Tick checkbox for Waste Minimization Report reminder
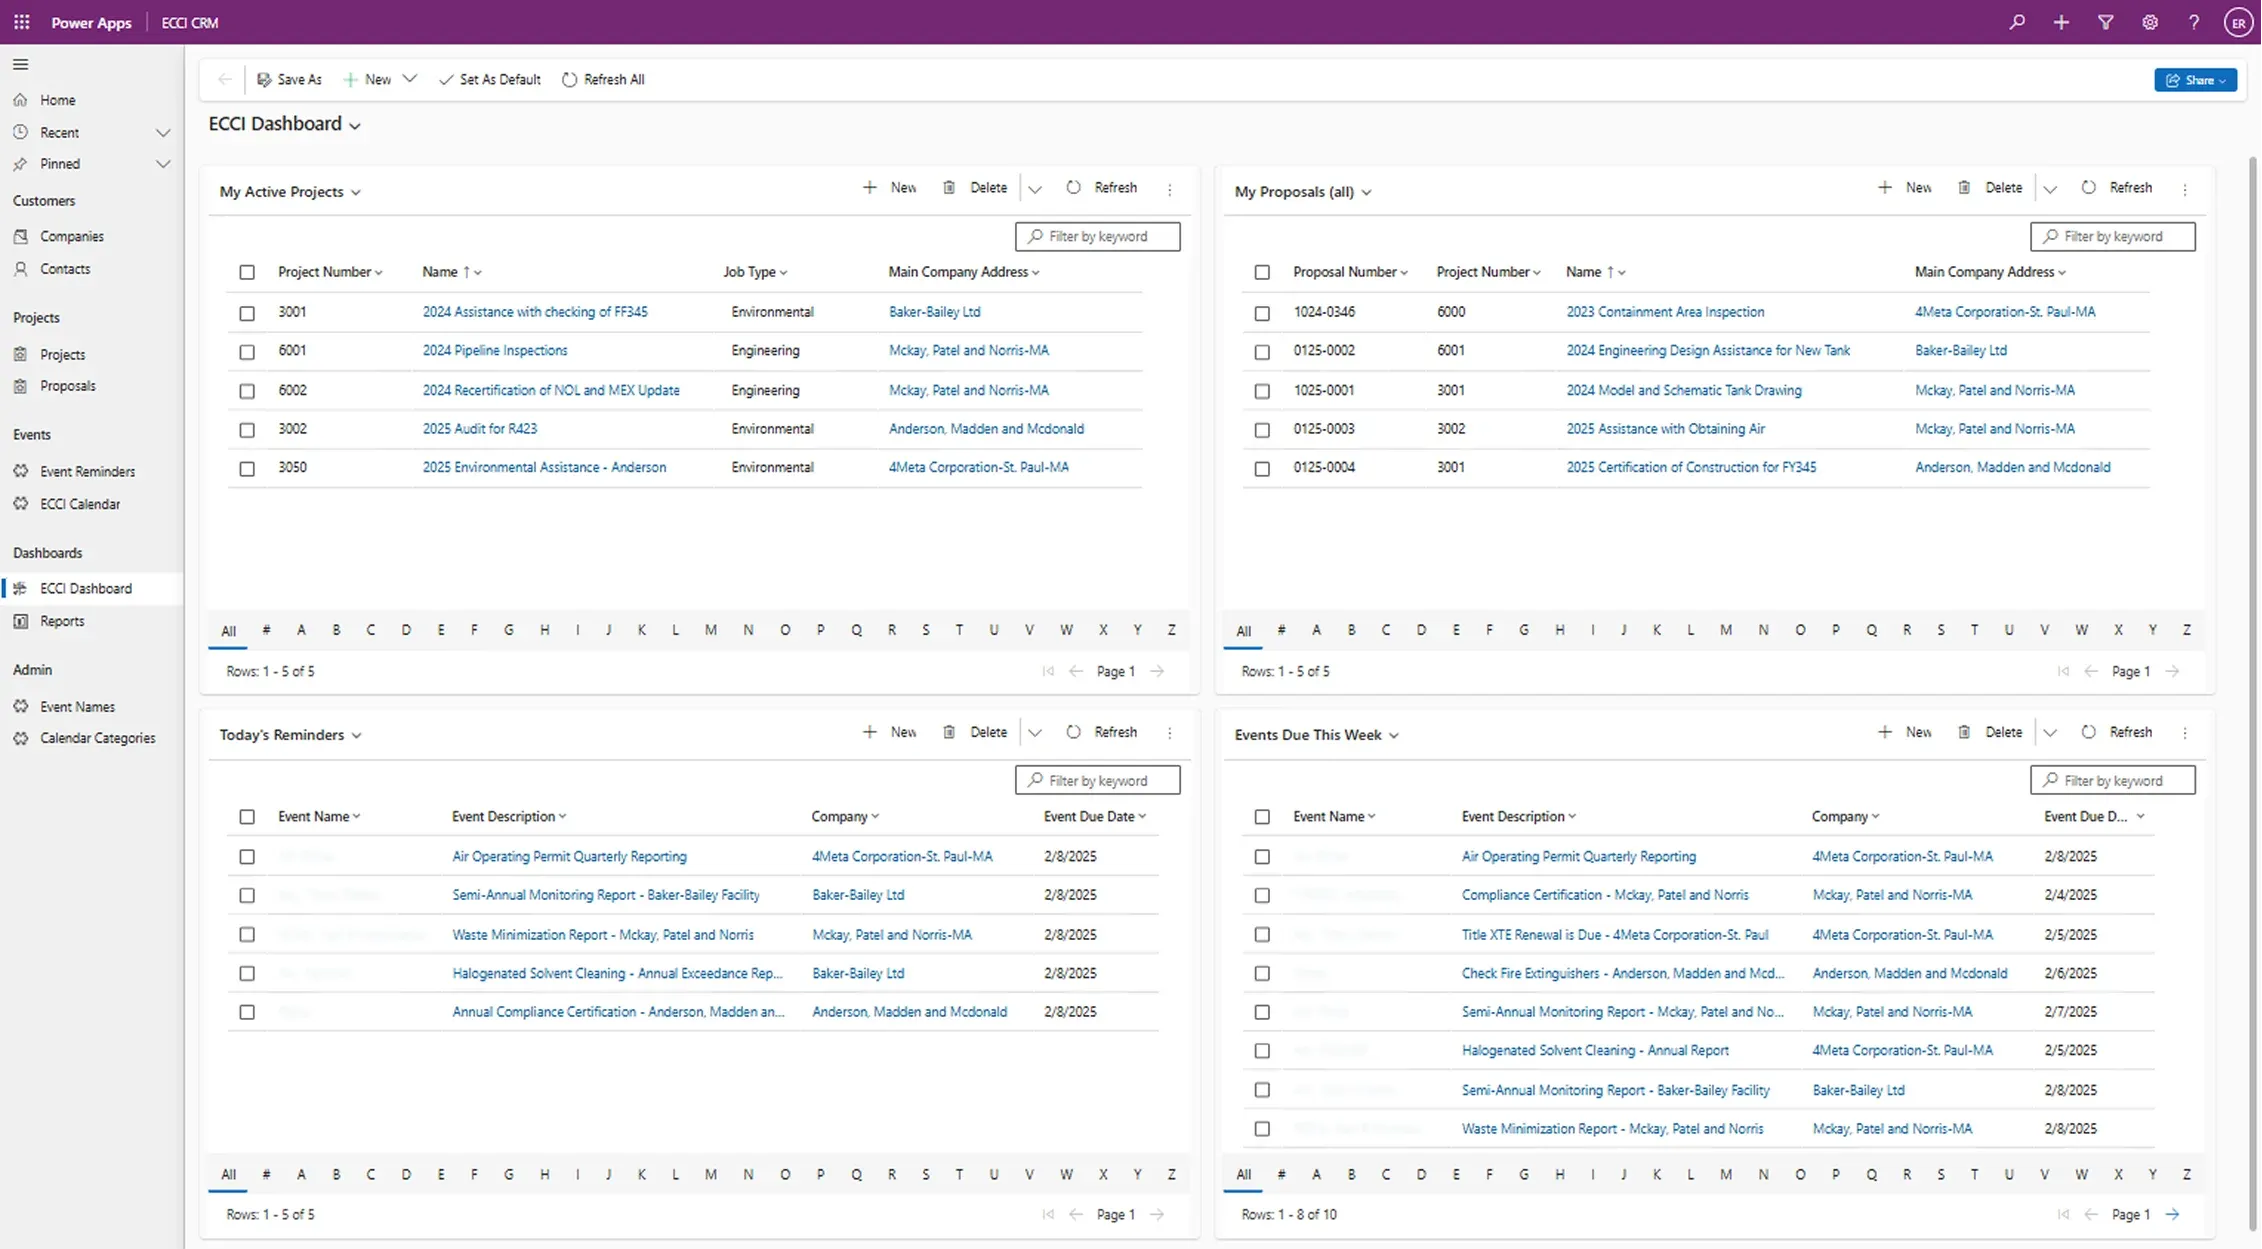Viewport: 2262px width, 1249px height. (247, 935)
